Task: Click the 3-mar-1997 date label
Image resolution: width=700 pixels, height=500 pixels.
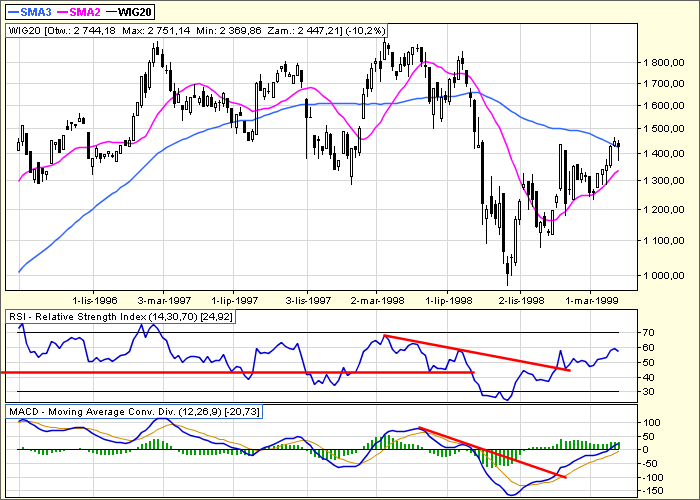Action: [164, 300]
